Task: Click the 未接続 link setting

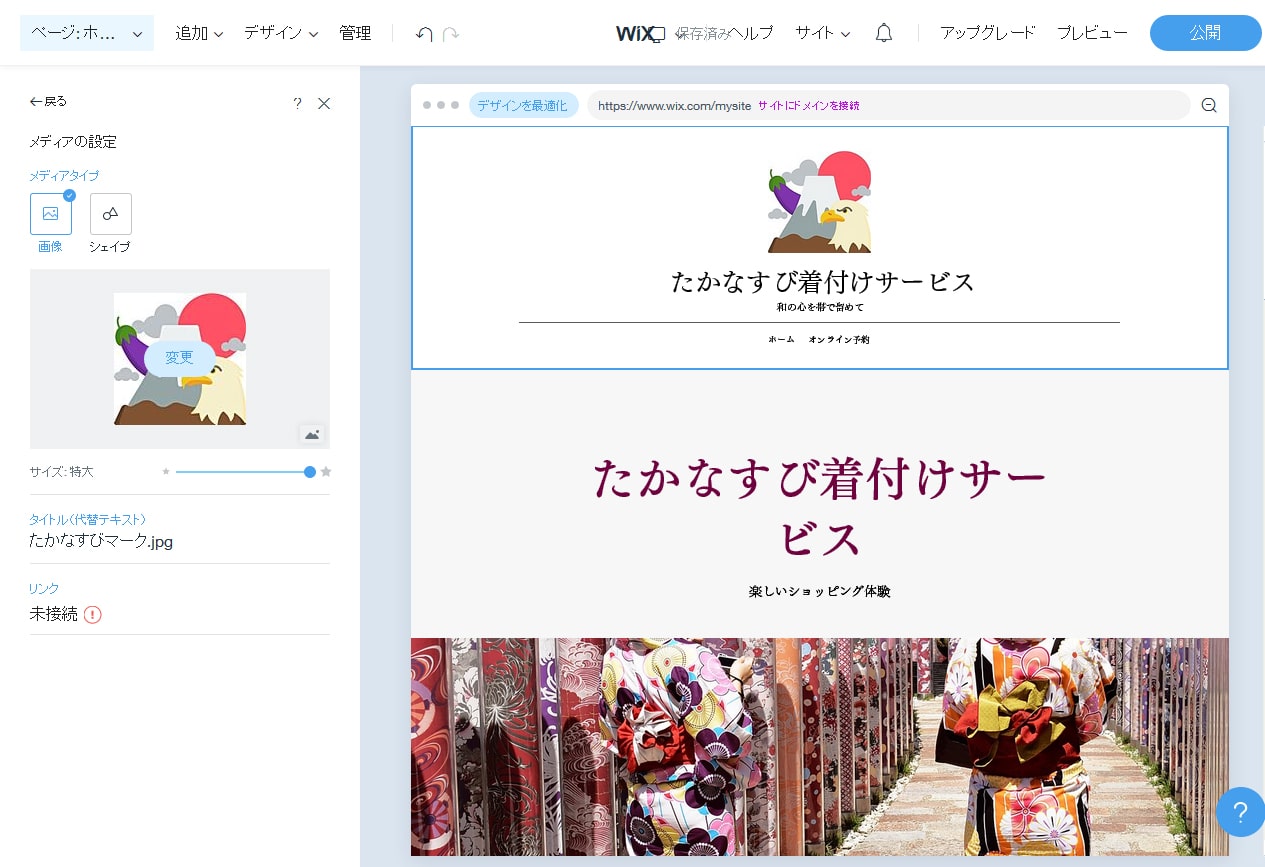Action: click(53, 614)
